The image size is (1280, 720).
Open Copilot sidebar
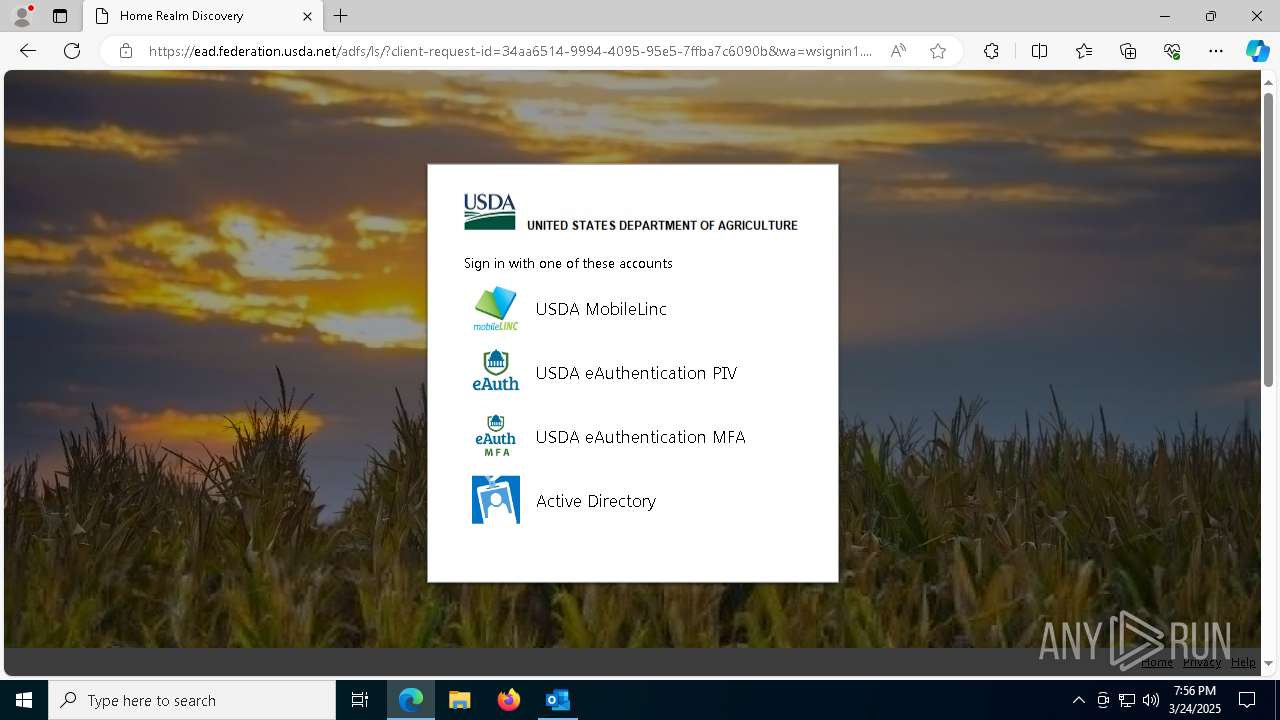(x=1257, y=51)
